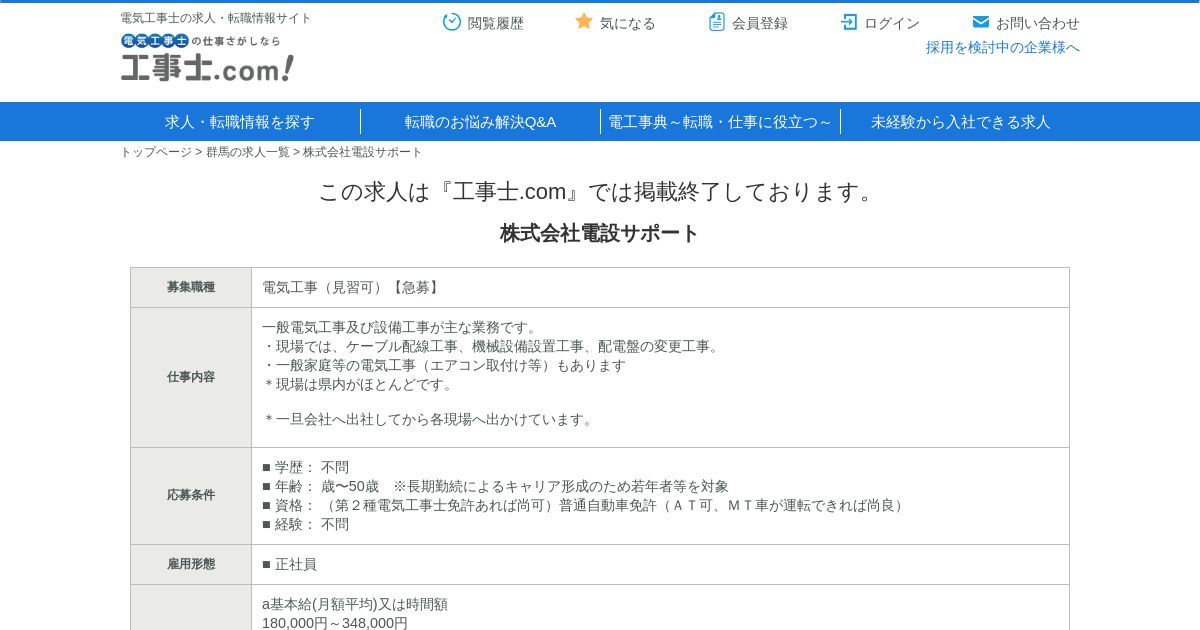Click the 株式会社電設サポート heading
Viewport: 1200px width, 630px height.
(600, 233)
